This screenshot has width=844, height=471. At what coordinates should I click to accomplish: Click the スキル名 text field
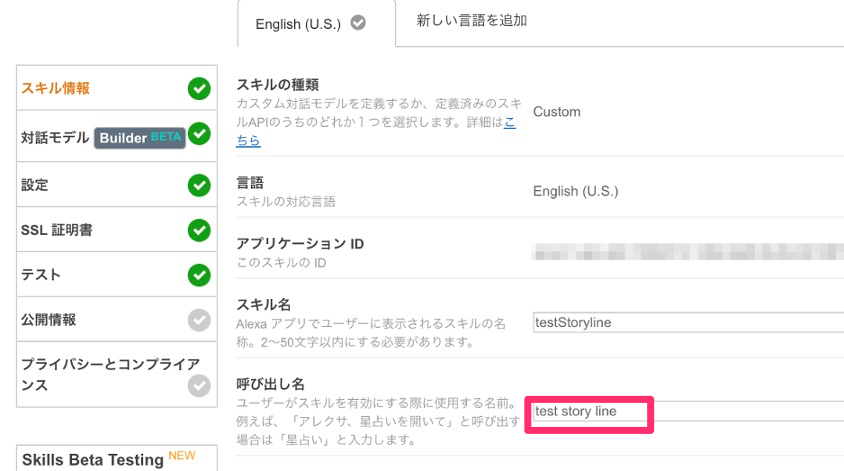(688, 322)
